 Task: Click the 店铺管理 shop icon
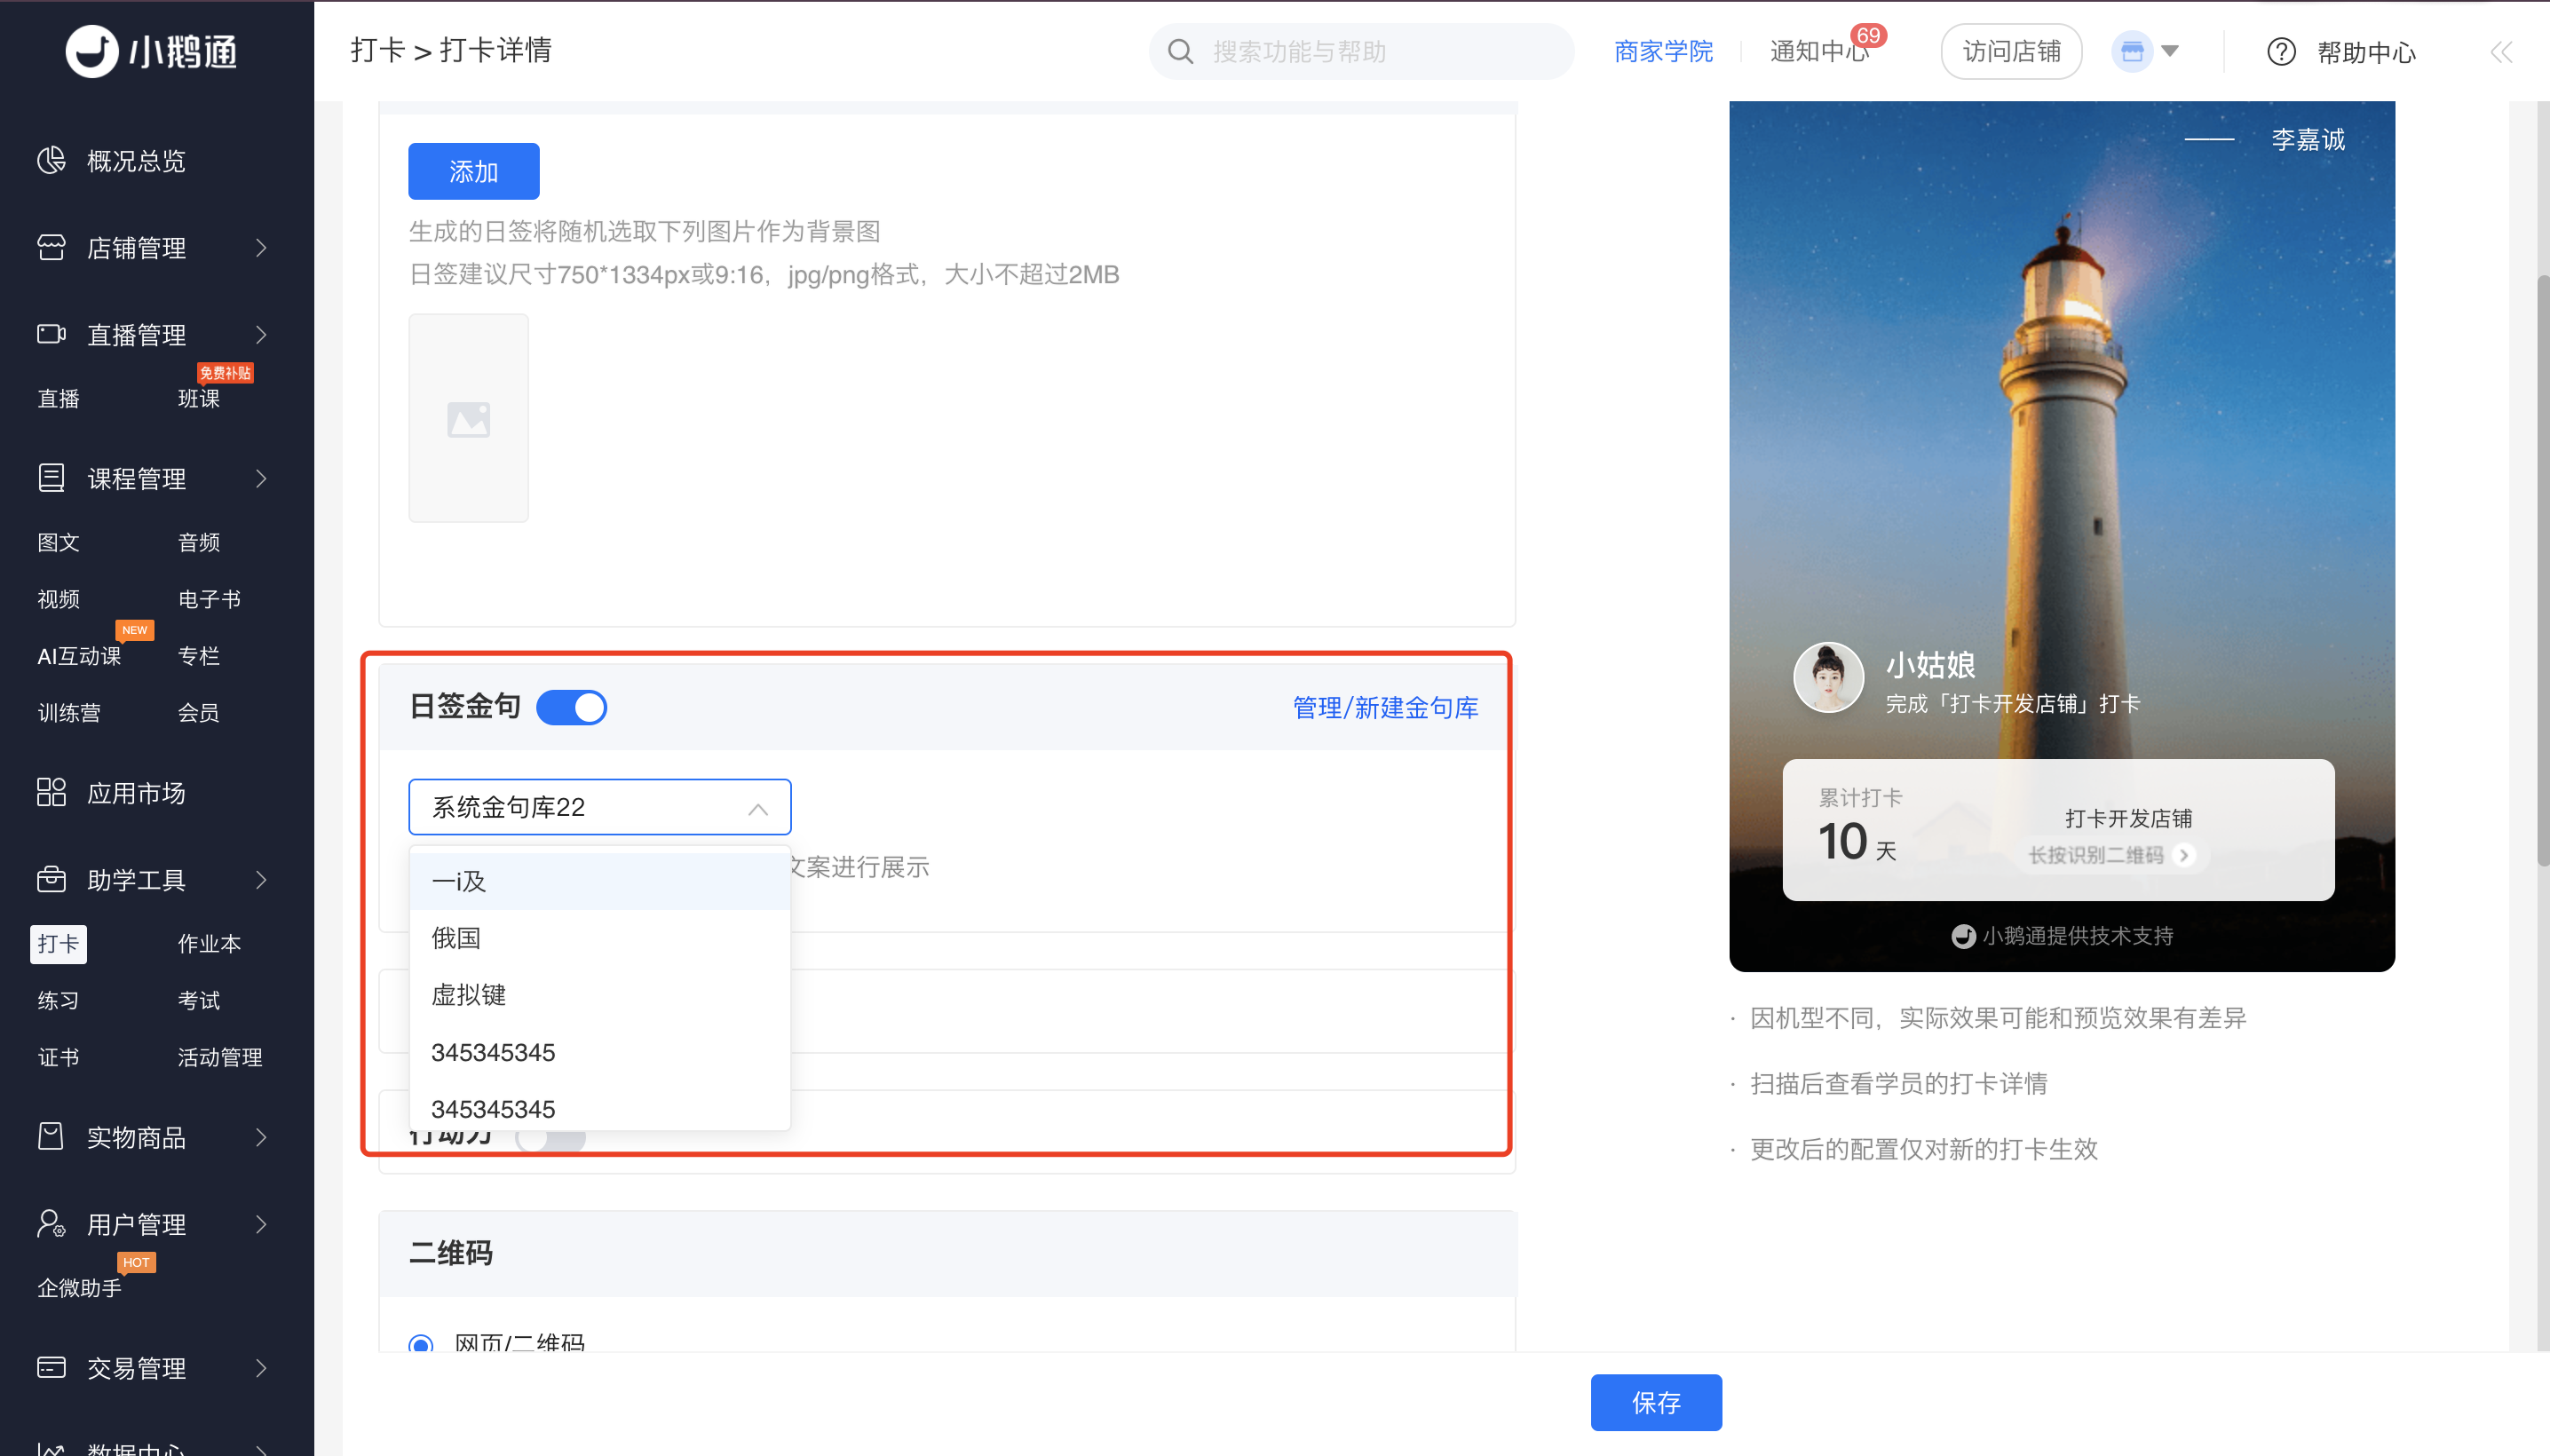click(51, 247)
